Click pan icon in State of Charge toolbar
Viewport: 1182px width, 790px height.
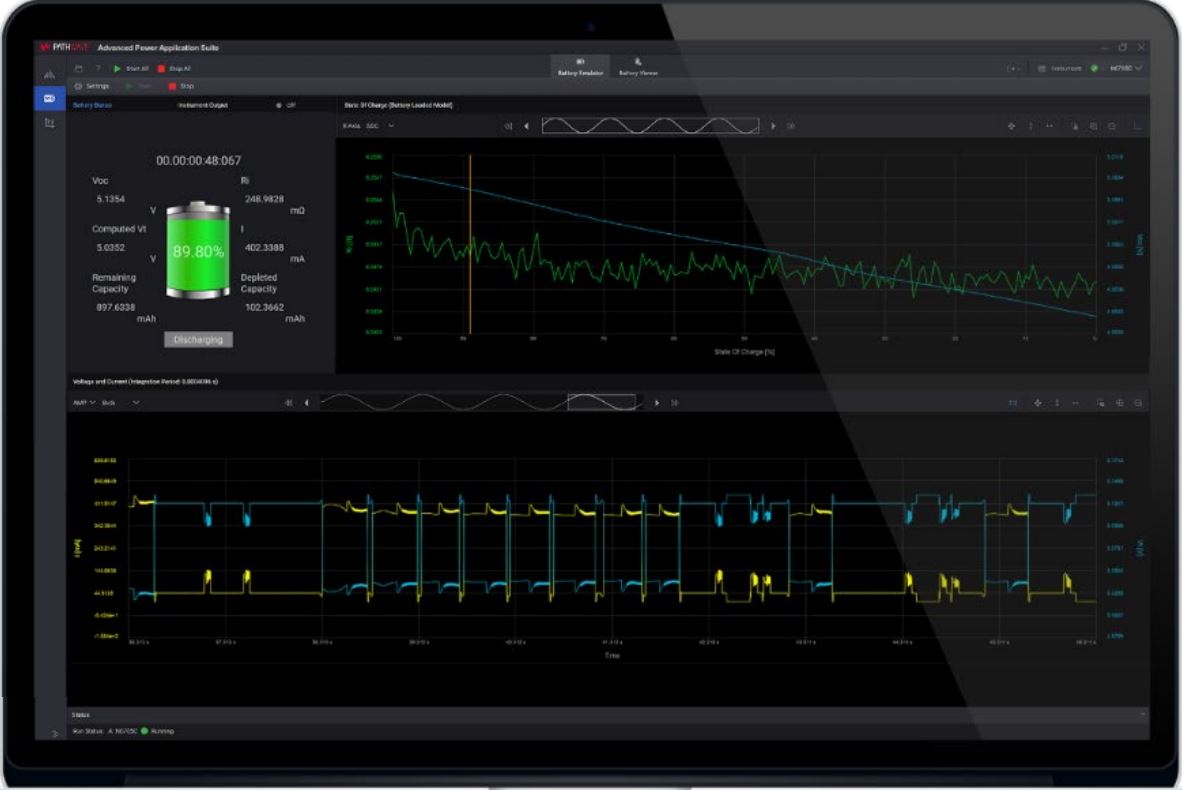coord(1011,126)
